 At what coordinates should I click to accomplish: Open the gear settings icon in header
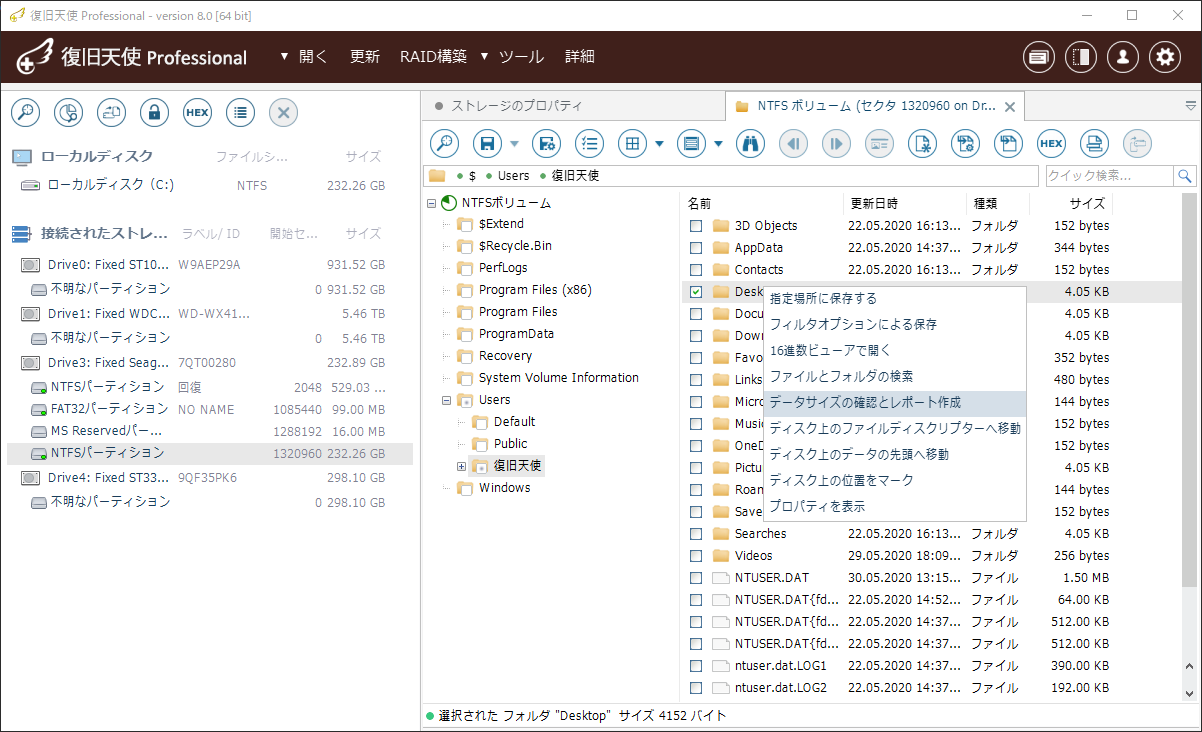[1165, 57]
